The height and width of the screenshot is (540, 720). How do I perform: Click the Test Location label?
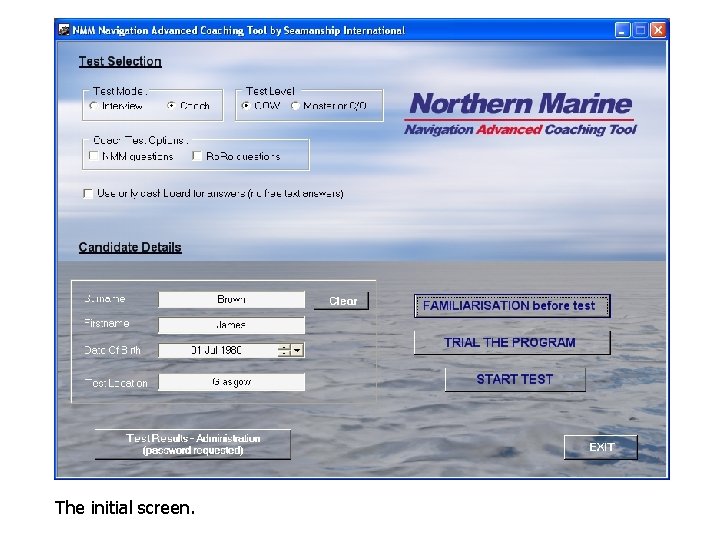pyautogui.click(x=116, y=383)
